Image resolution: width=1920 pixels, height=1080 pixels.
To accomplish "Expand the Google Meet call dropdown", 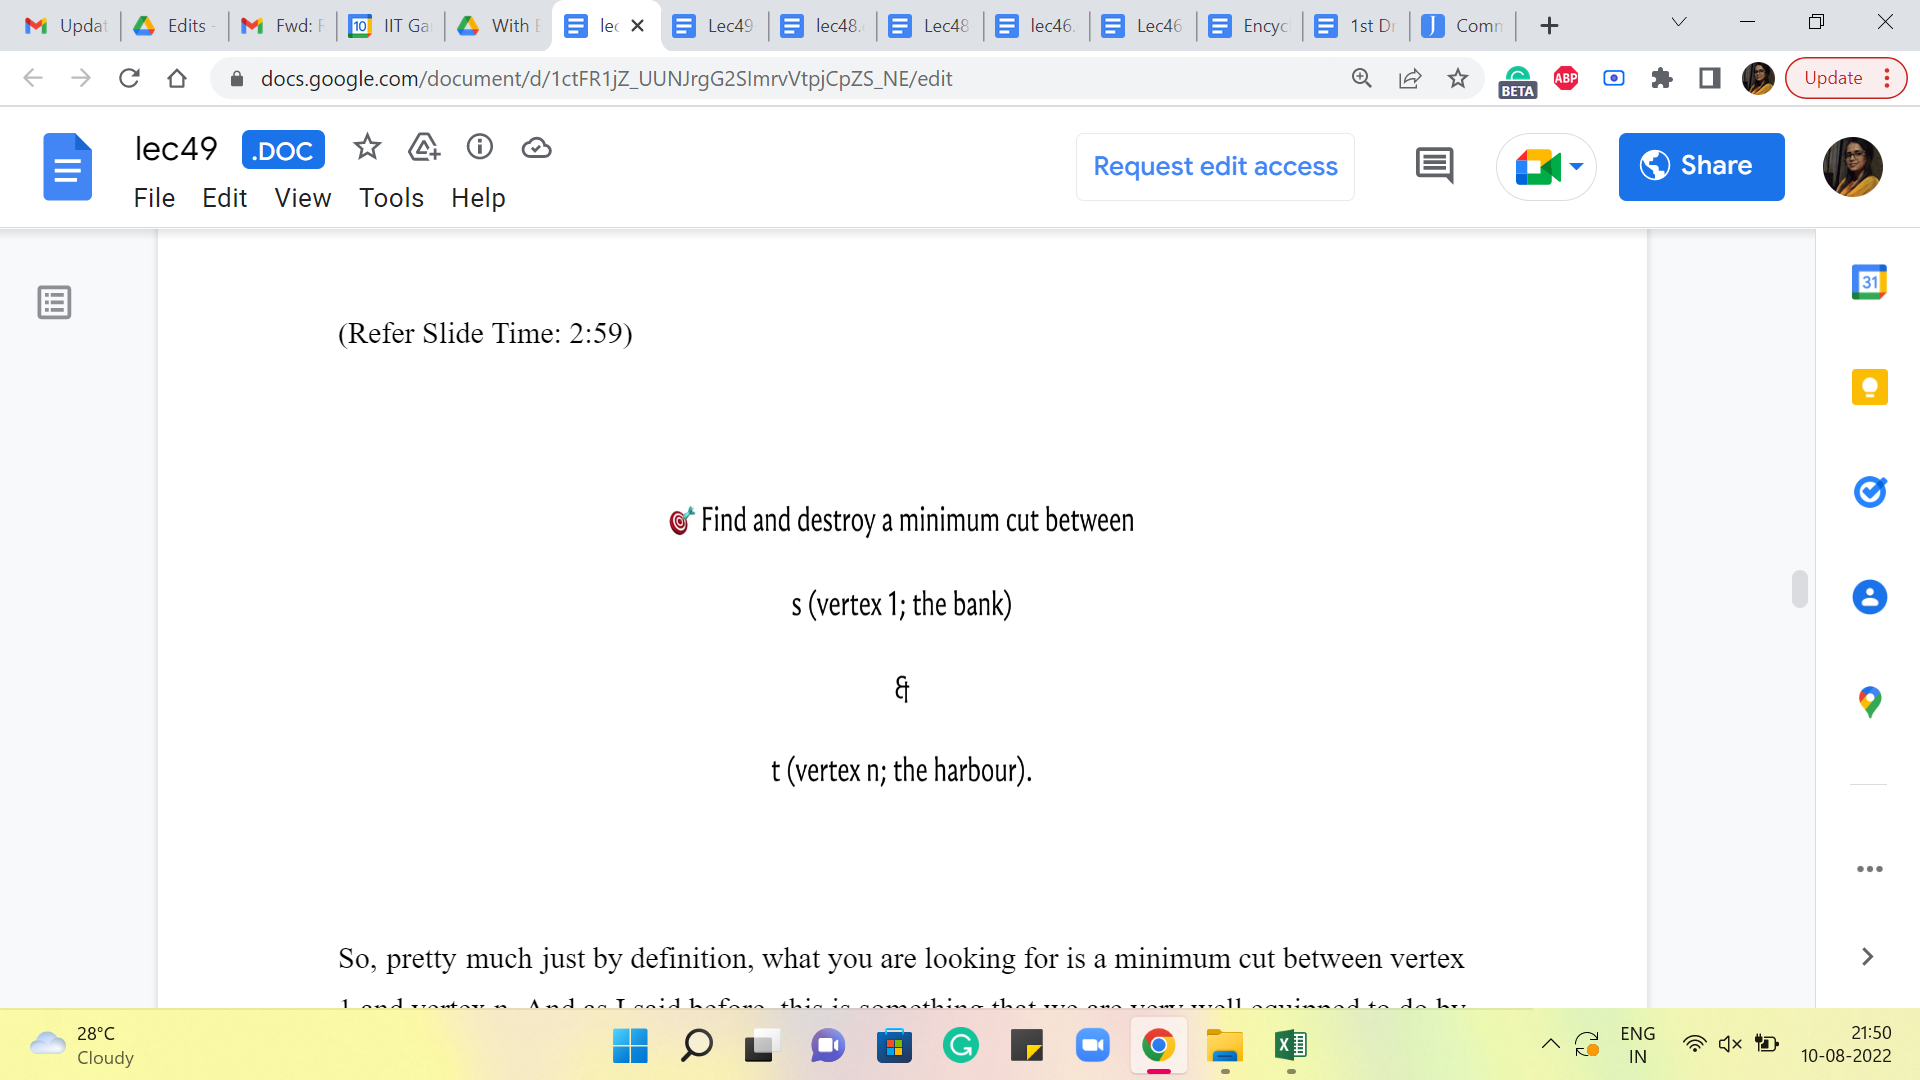I will click(1576, 166).
